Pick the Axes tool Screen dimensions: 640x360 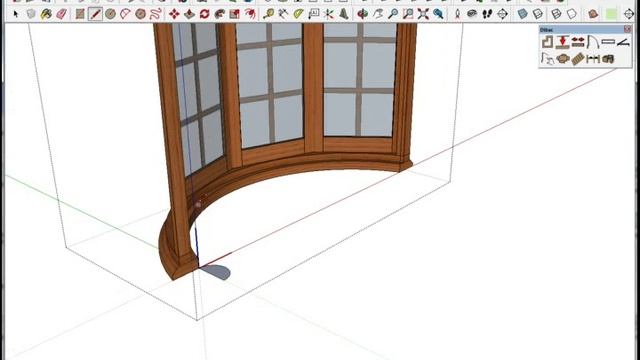tap(329, 14)
